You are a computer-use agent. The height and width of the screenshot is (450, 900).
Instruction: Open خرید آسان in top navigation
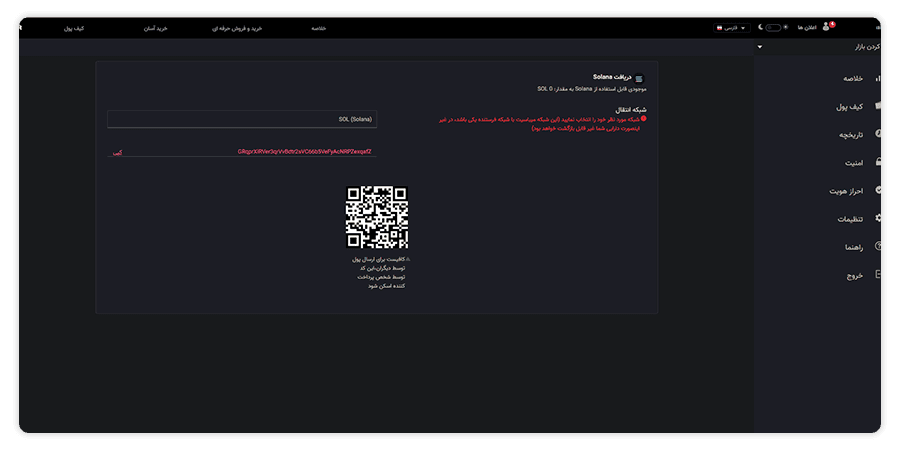[x=156, y=28]
